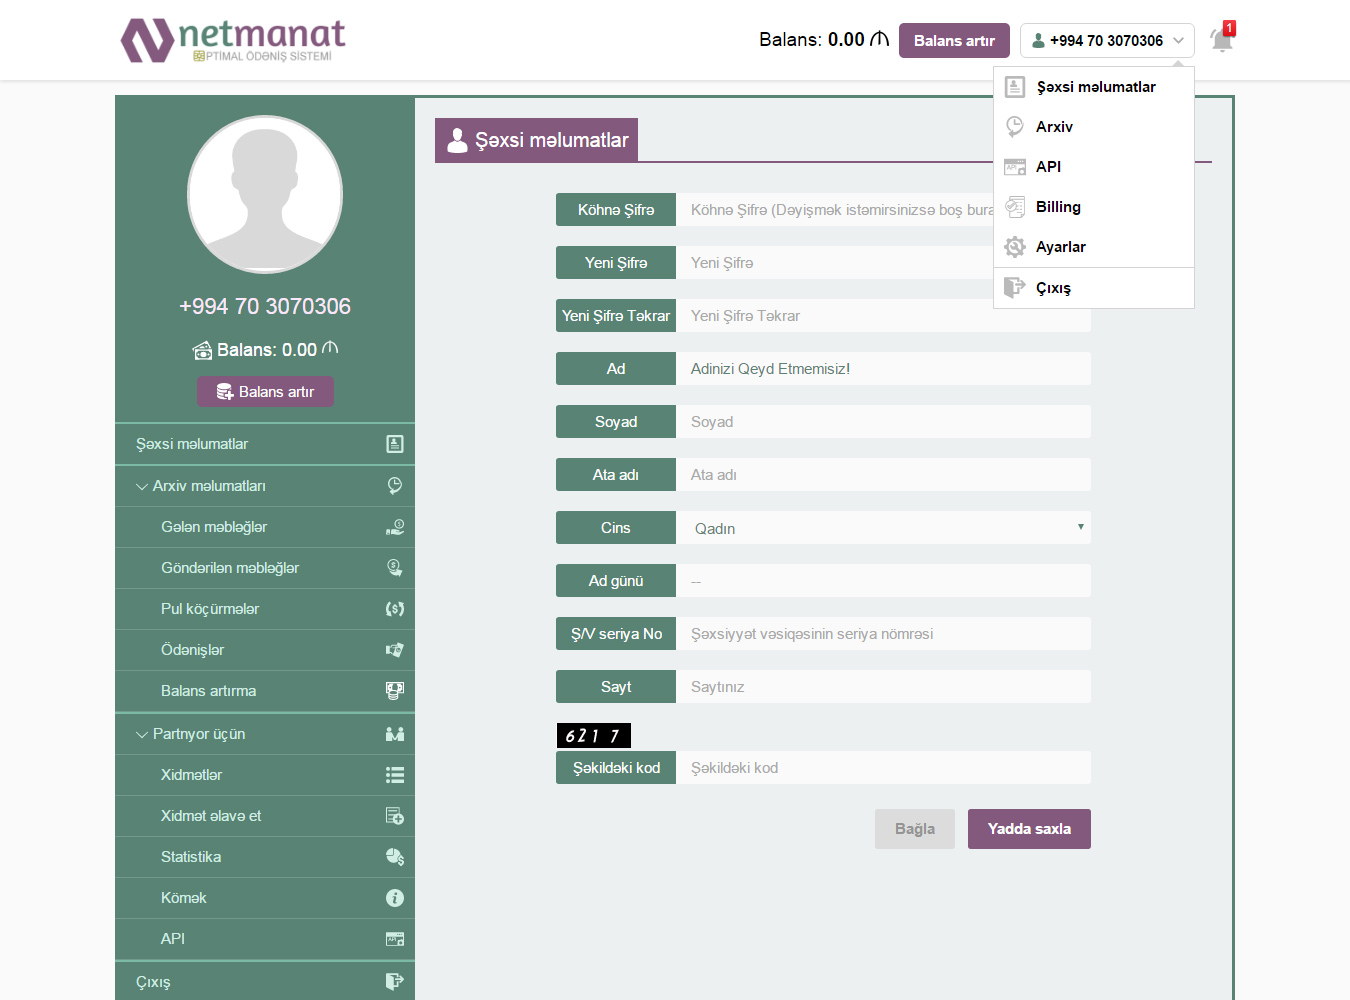Screen dimensions: 1350x1000
Task: Click the Billing icon in user menu
Action: (x=1015, y=207)
